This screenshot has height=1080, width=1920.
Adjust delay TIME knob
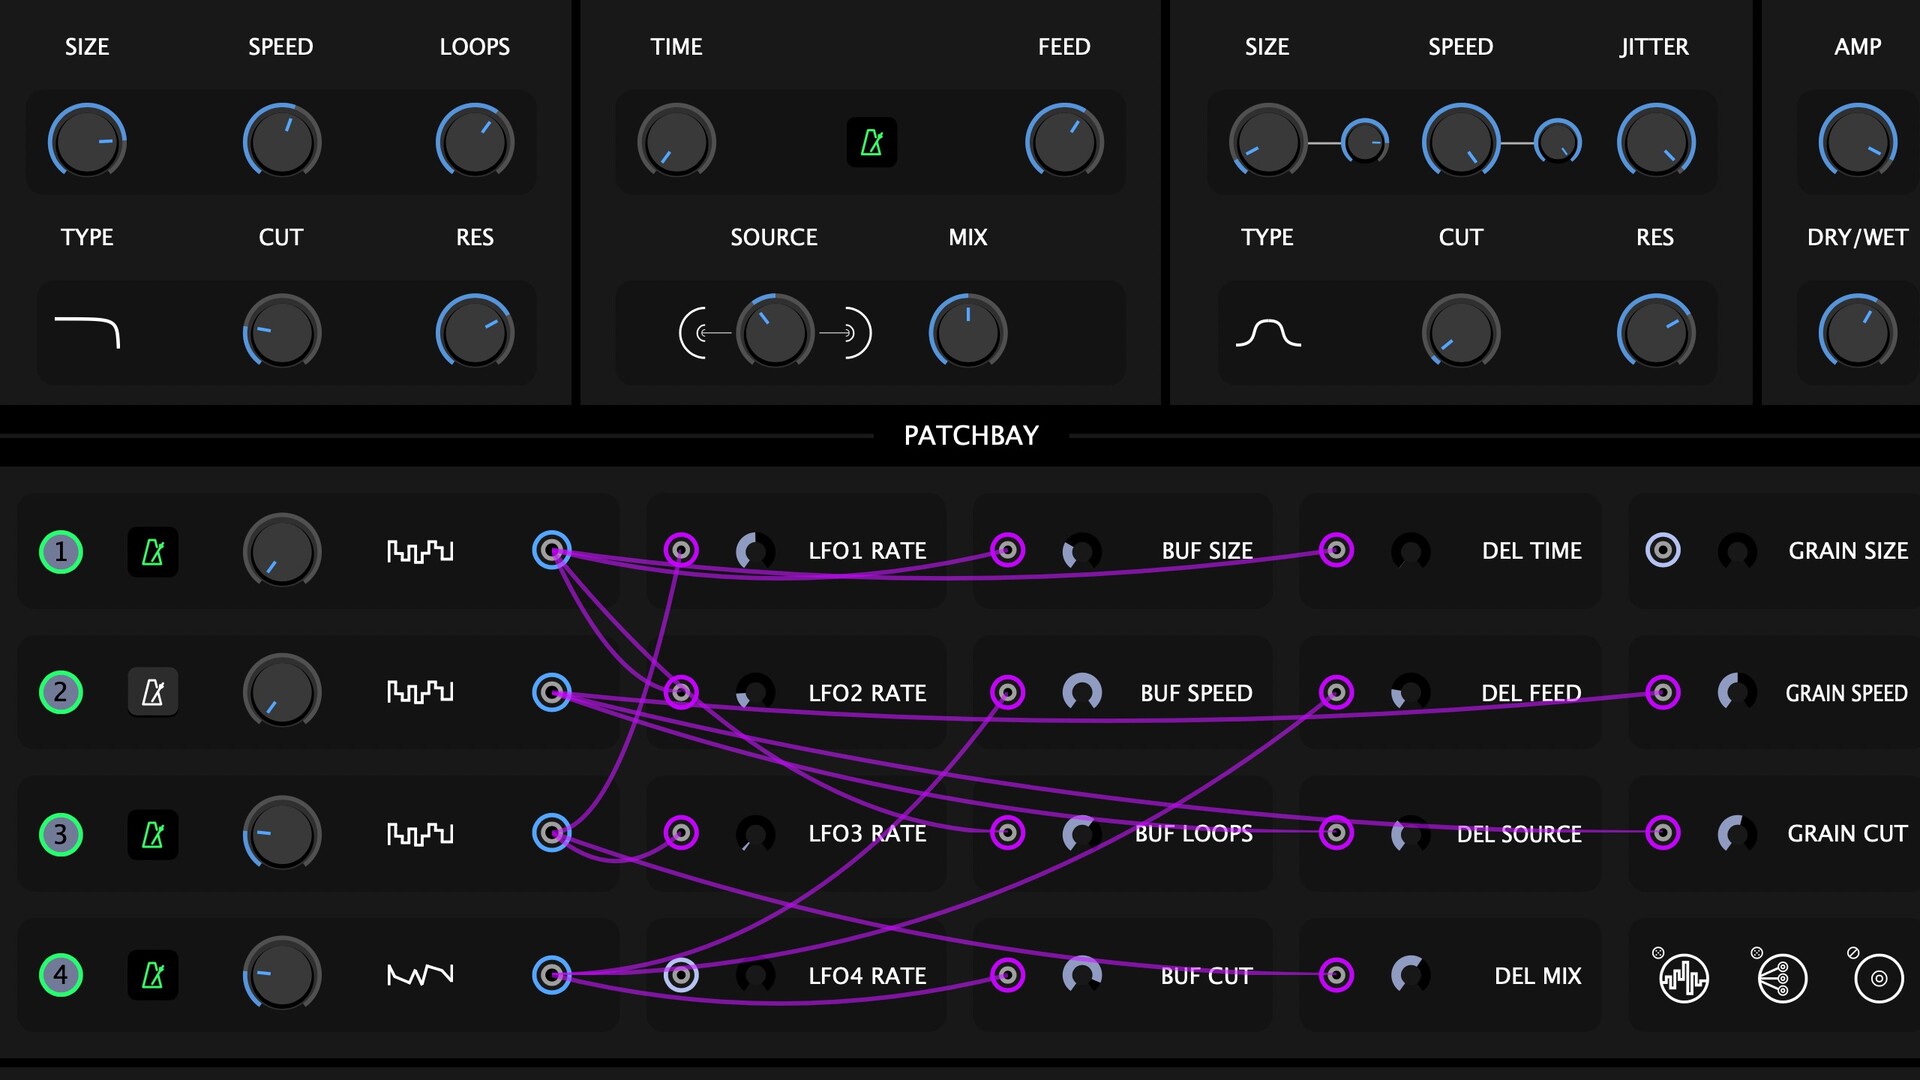(676, 142)
